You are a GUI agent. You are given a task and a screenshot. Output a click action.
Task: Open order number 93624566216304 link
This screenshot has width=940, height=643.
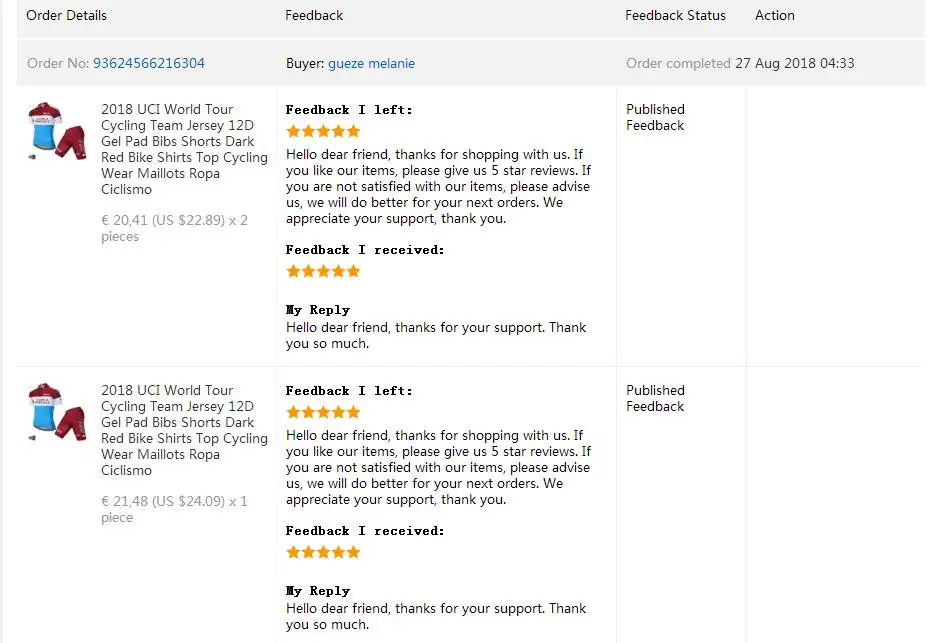point(149,63)
